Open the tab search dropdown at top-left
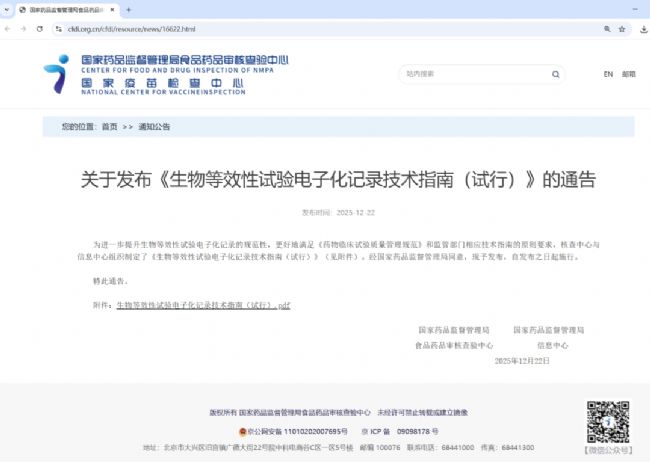The width and height of the screenshot is (650, 462). (x=8, y=9)
